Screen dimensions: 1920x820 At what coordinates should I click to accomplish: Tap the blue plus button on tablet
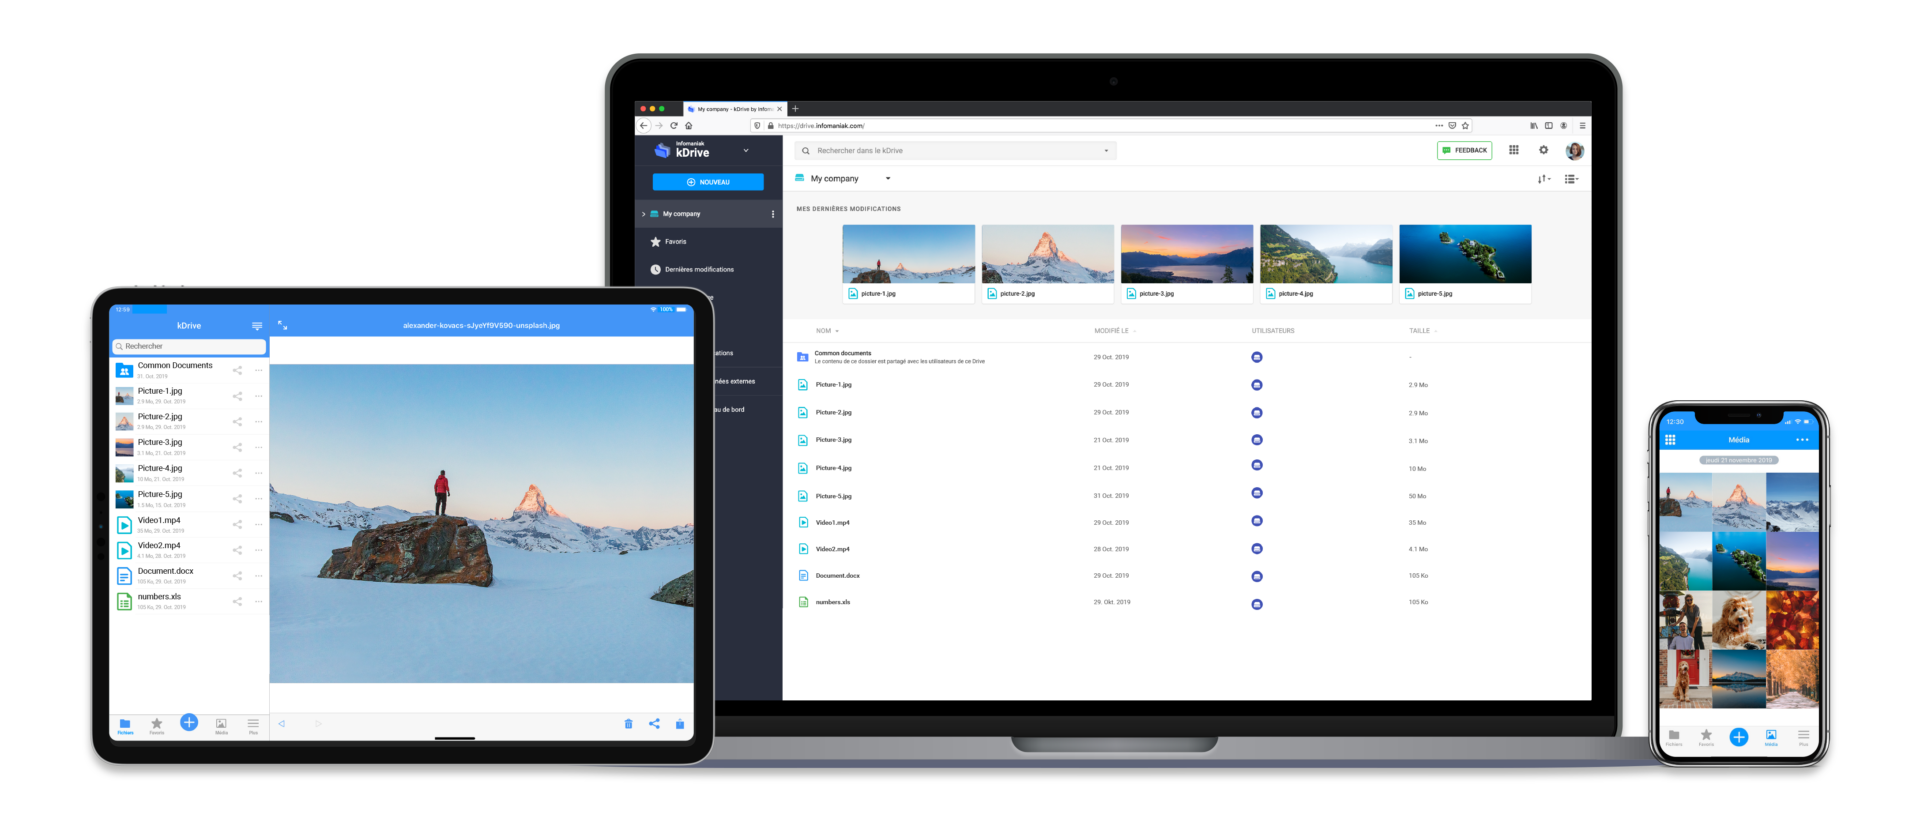(189, 722)
